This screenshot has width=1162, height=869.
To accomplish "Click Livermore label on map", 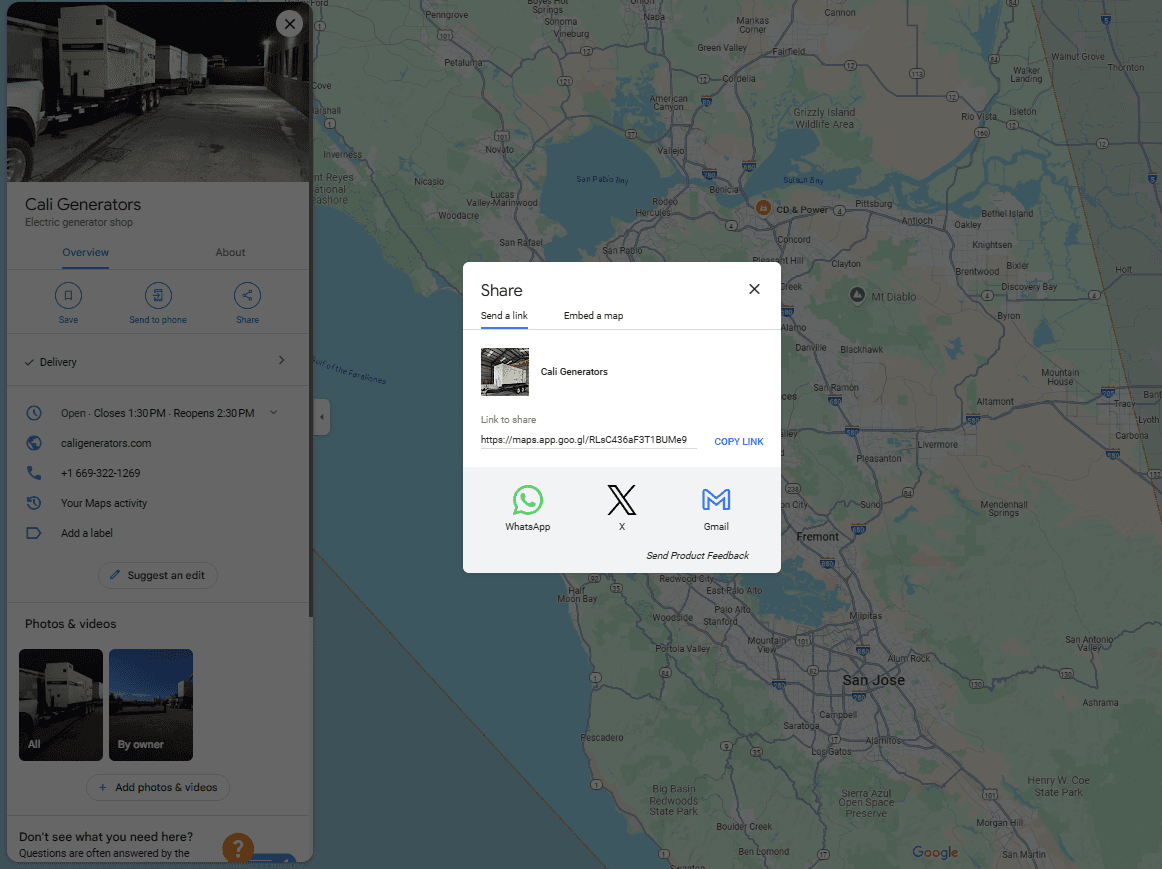I will click(x=937, y=445).
